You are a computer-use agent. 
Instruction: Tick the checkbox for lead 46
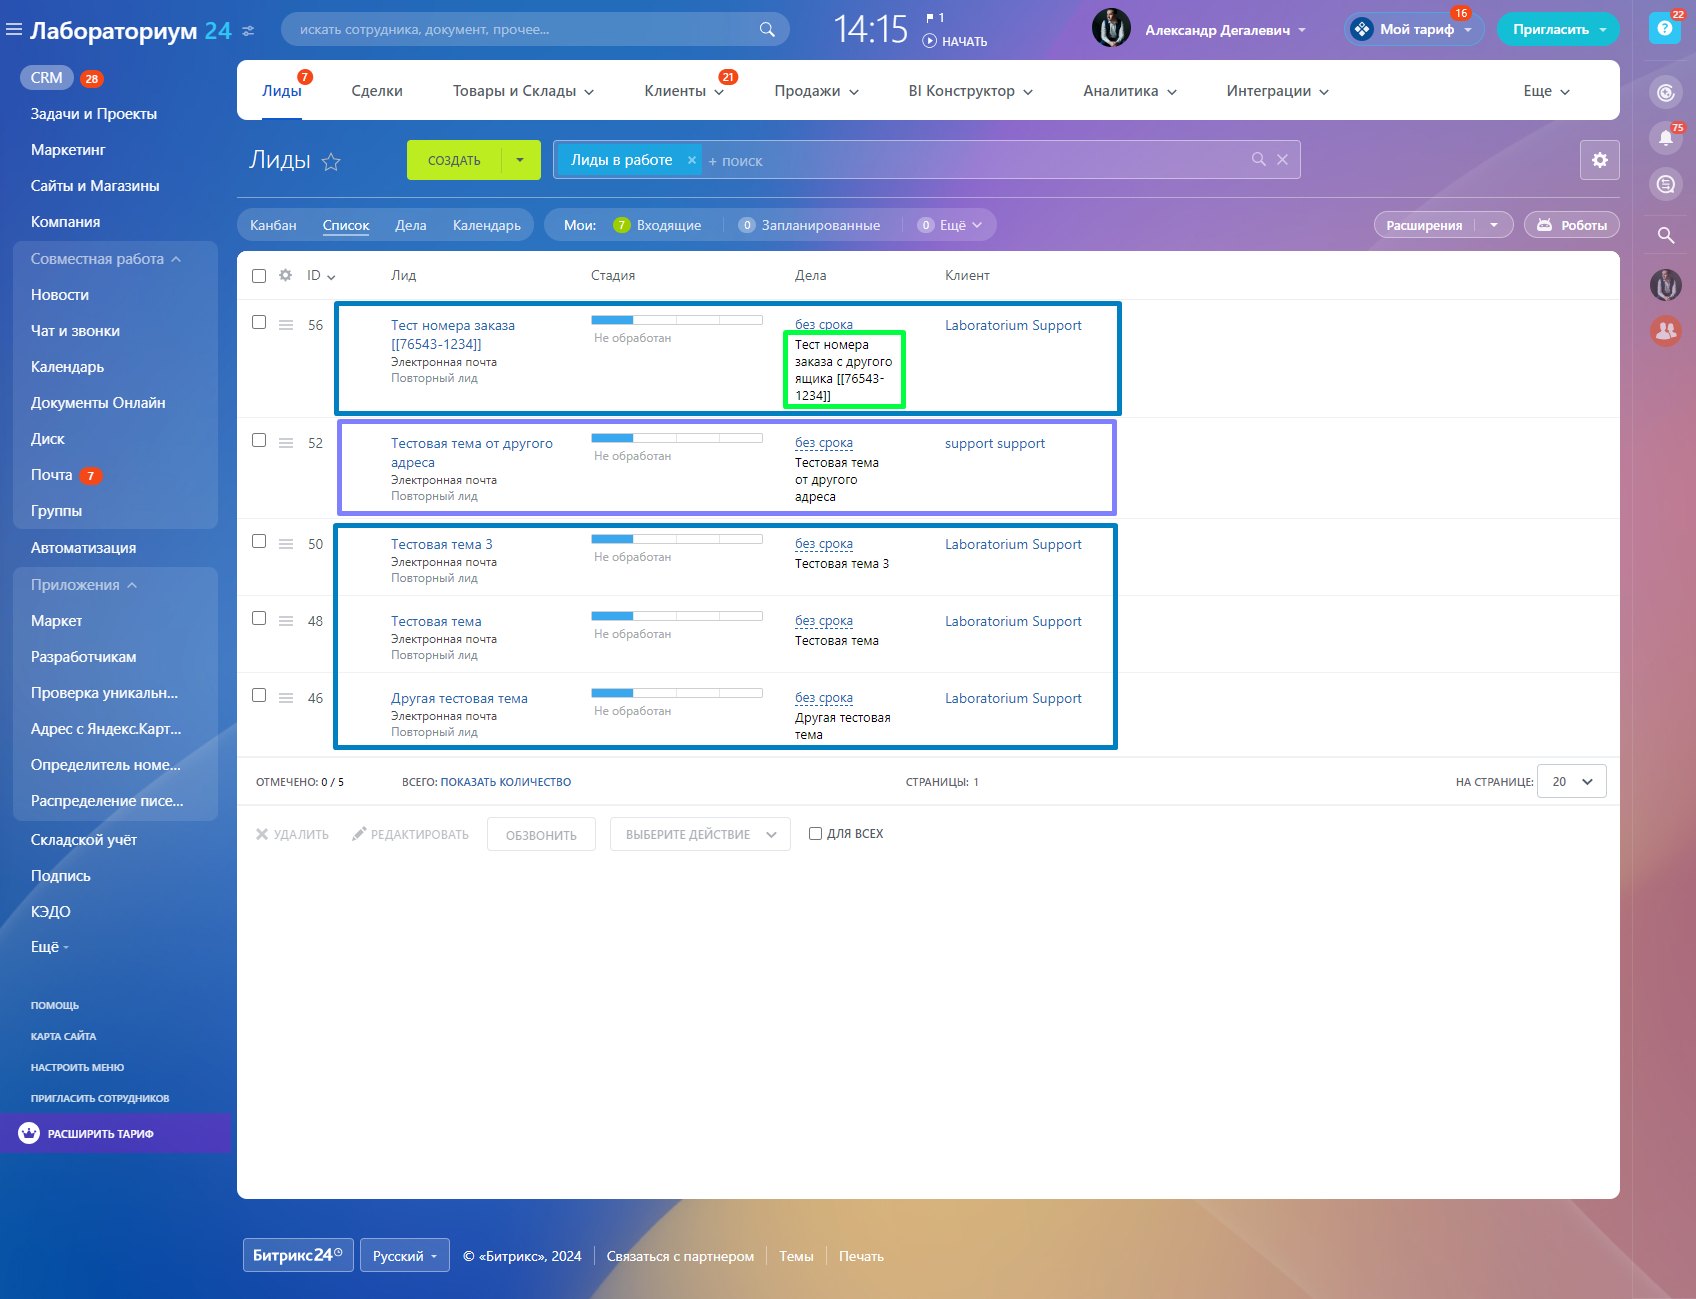click(x=259, y=695)
